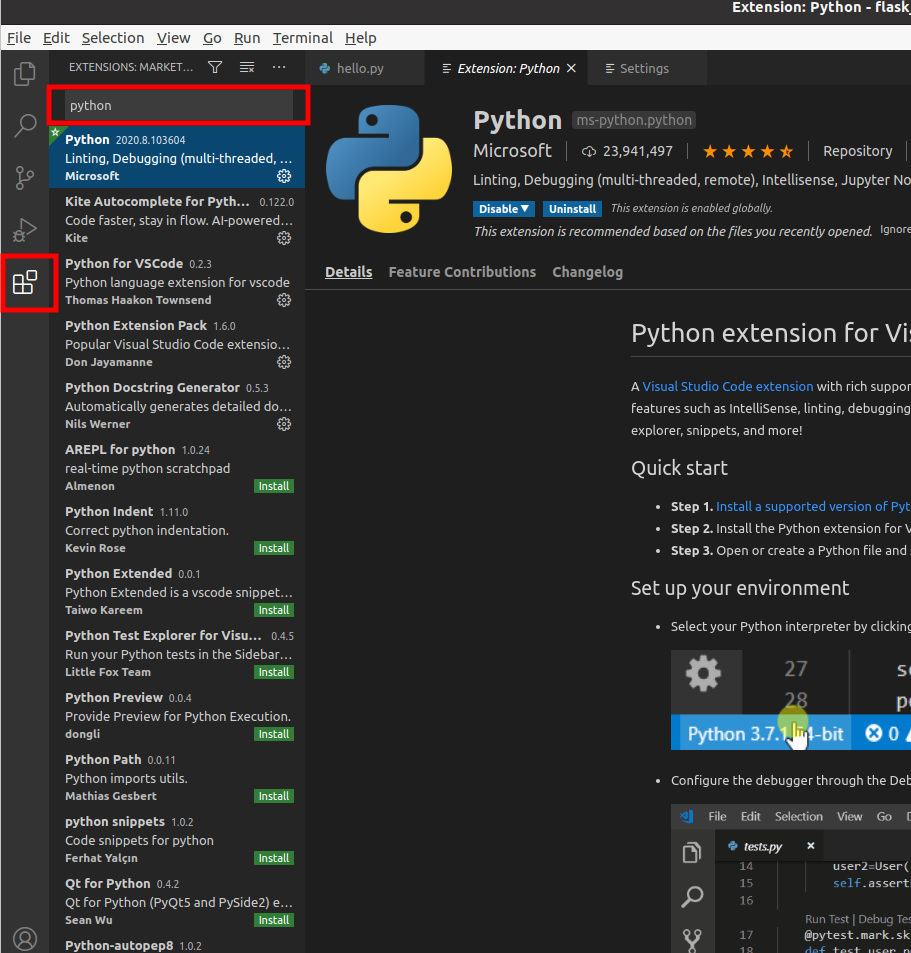Viewport: 911px width, 953px height.
Task: Click the Ignore recommendation link
Action: tap(895, 230)
